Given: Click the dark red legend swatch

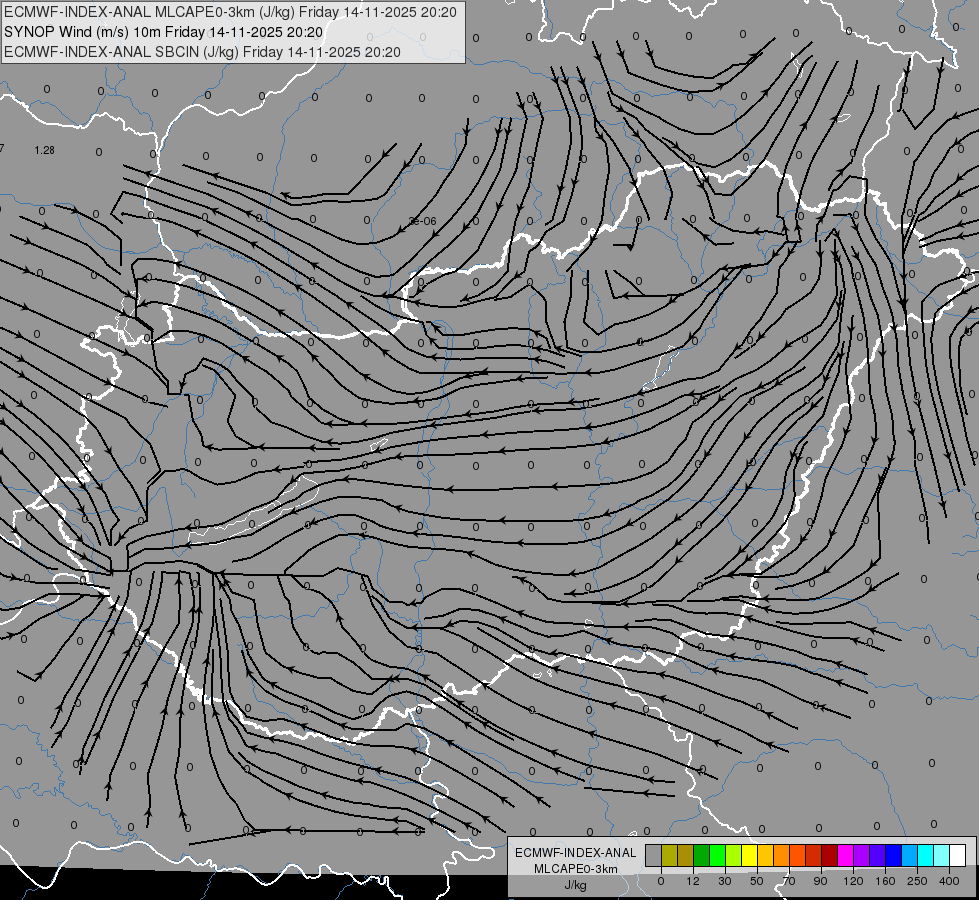Looking at the screenshot, I should (x=830, y=856).
